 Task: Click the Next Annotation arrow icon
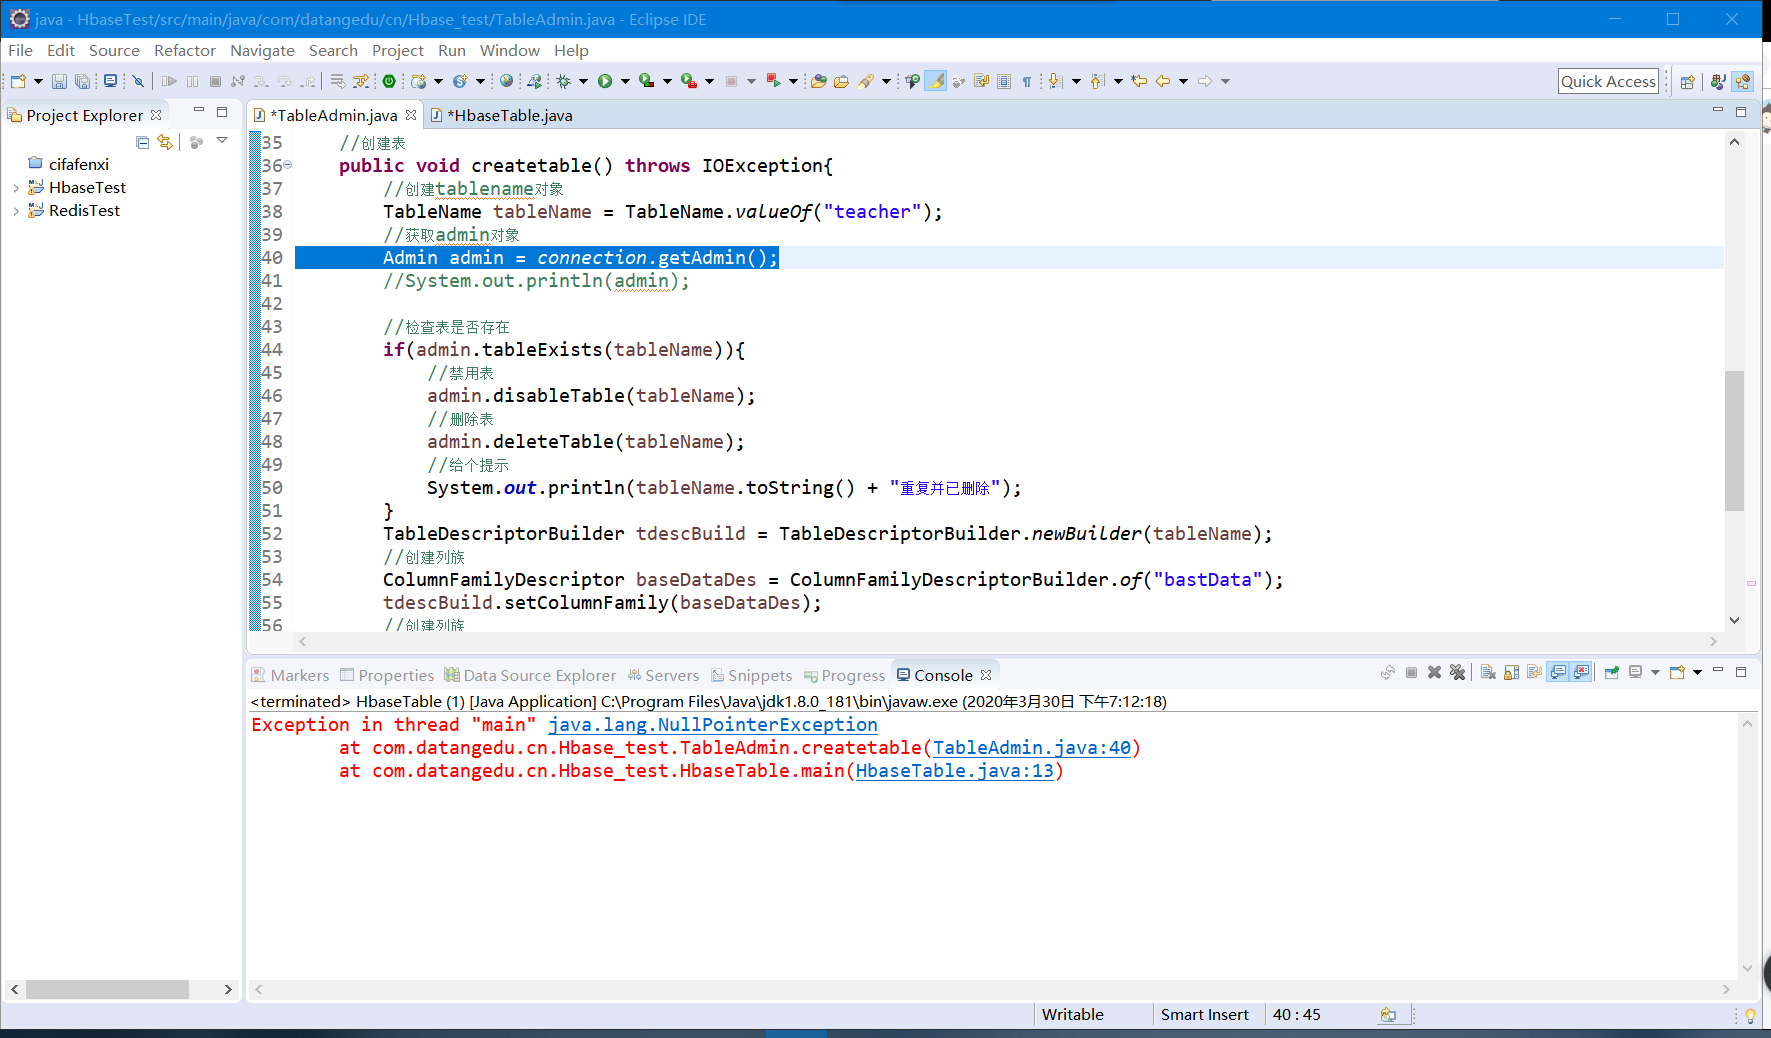pos(1054,81)
